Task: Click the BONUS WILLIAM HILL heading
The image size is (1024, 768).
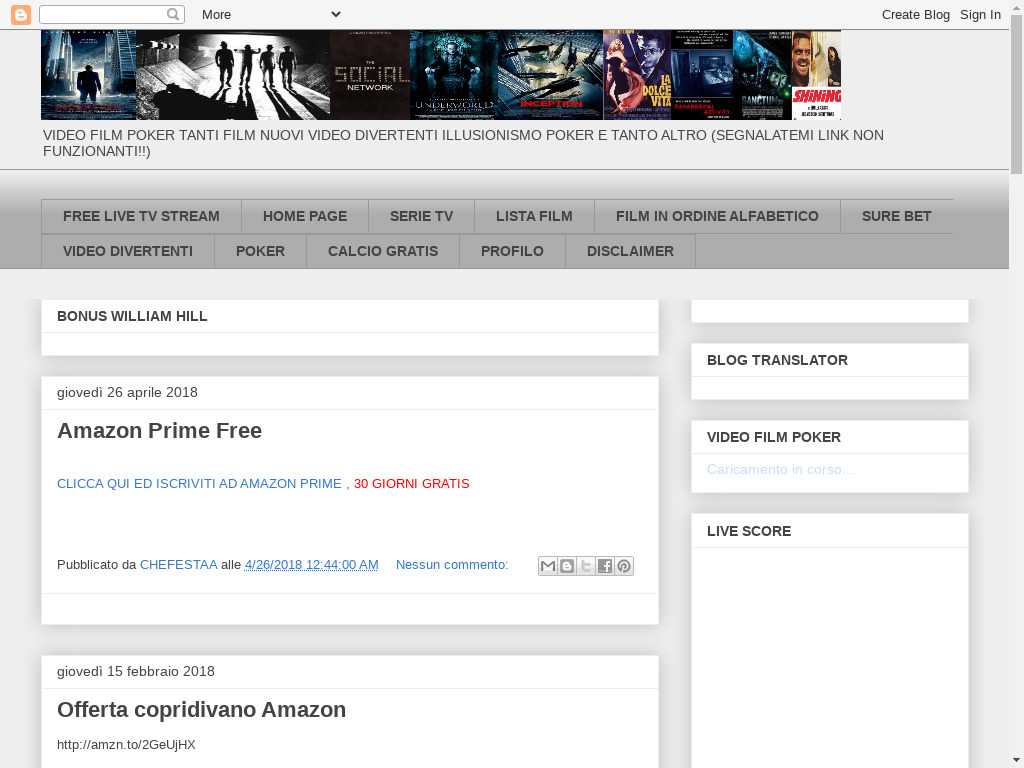Action: pos(132,317)
